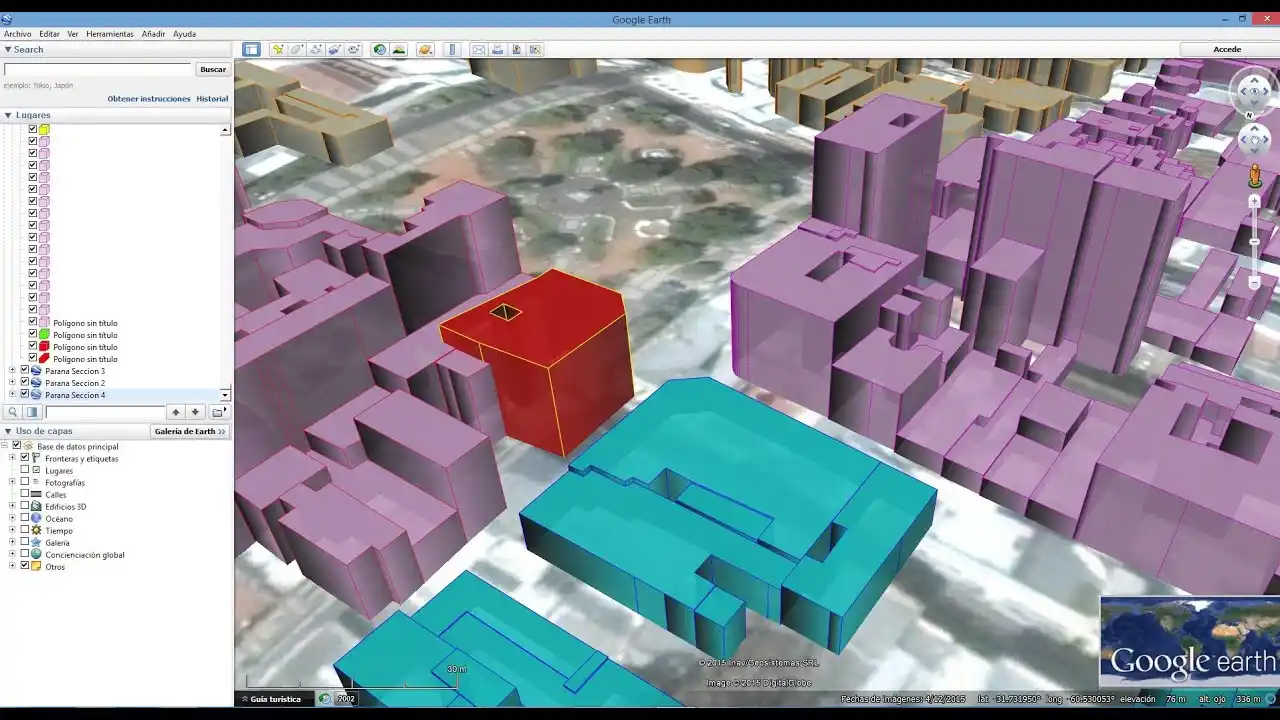Click the Add Path tool icon
The image size is (1280, 720).
point(315,49)
